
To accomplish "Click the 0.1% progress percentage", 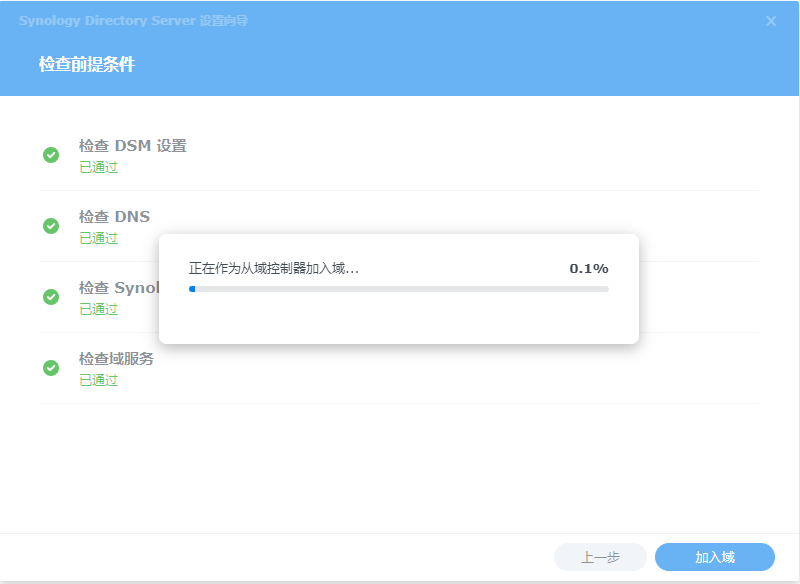I will click(x=588, y=268).
